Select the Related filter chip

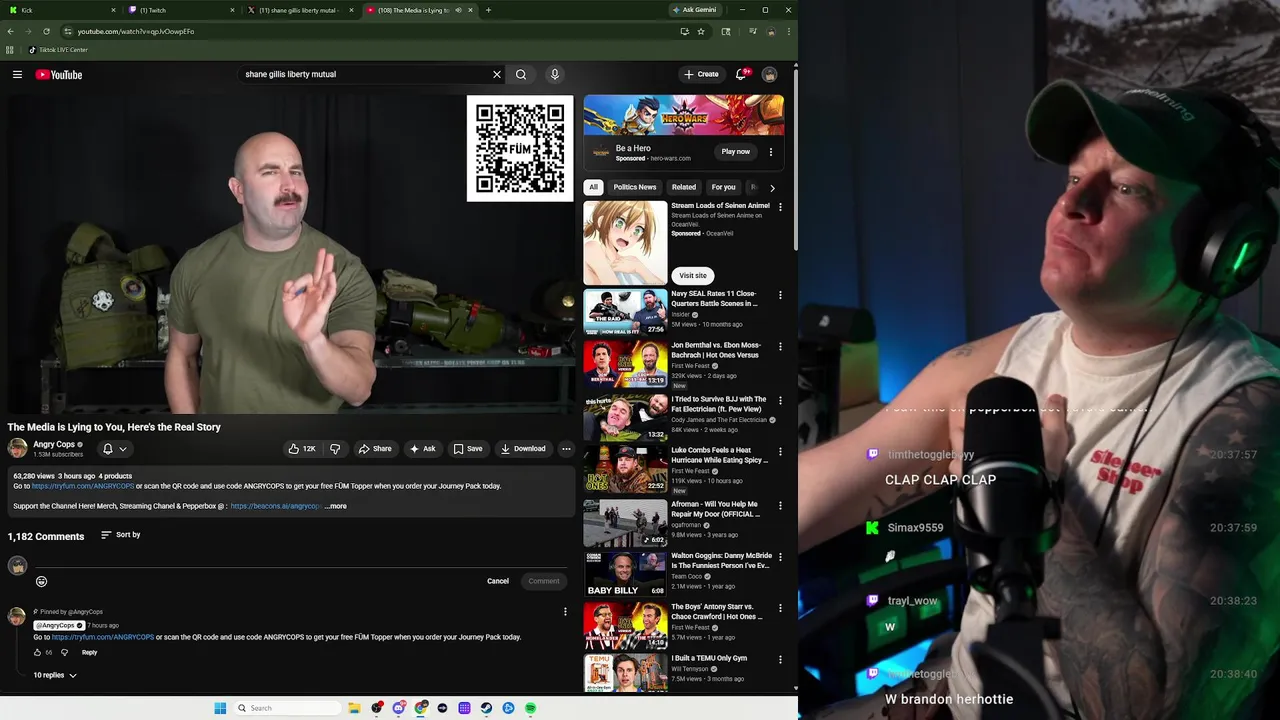pyautogui.click(x=684, y=187)
